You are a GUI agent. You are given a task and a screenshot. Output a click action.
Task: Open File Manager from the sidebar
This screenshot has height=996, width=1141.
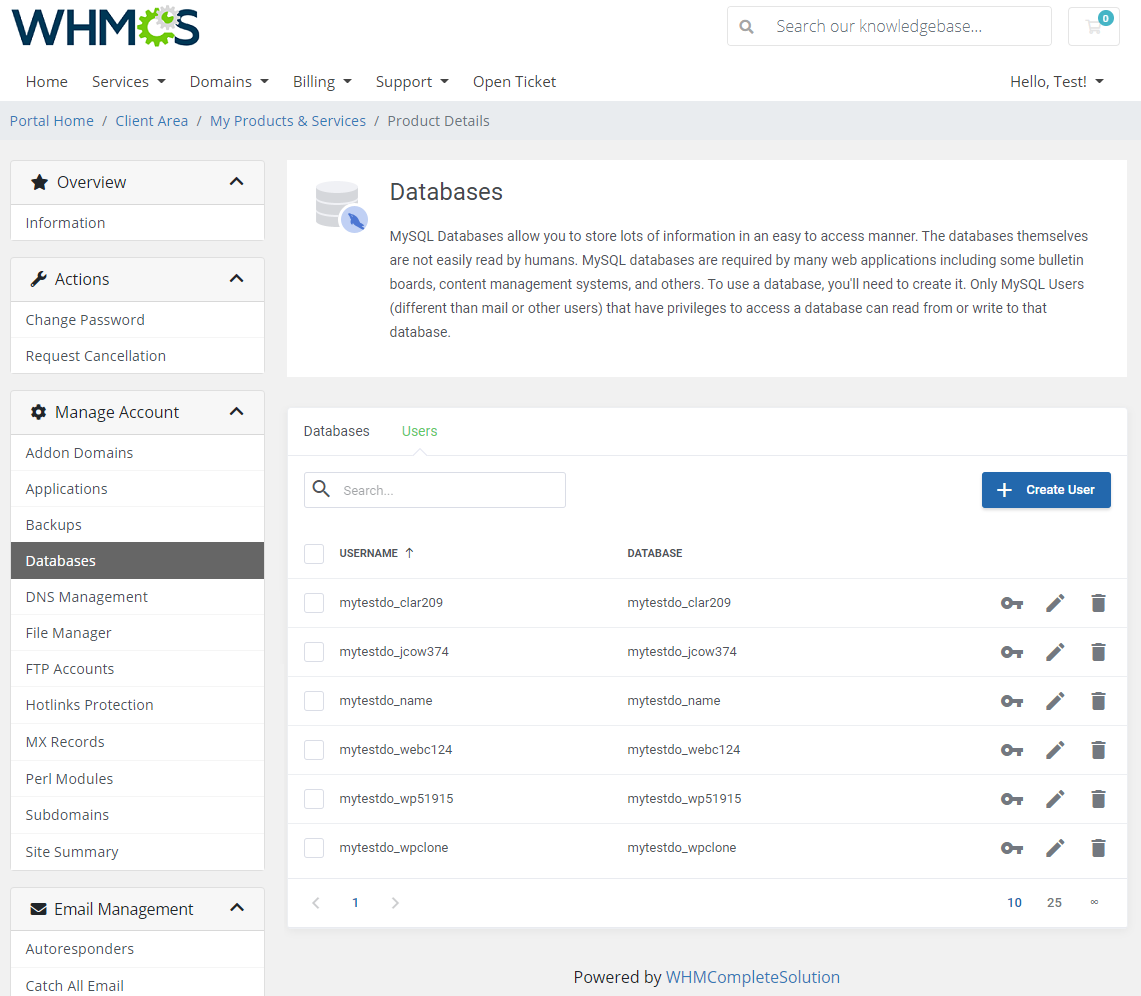click(68, 632)
